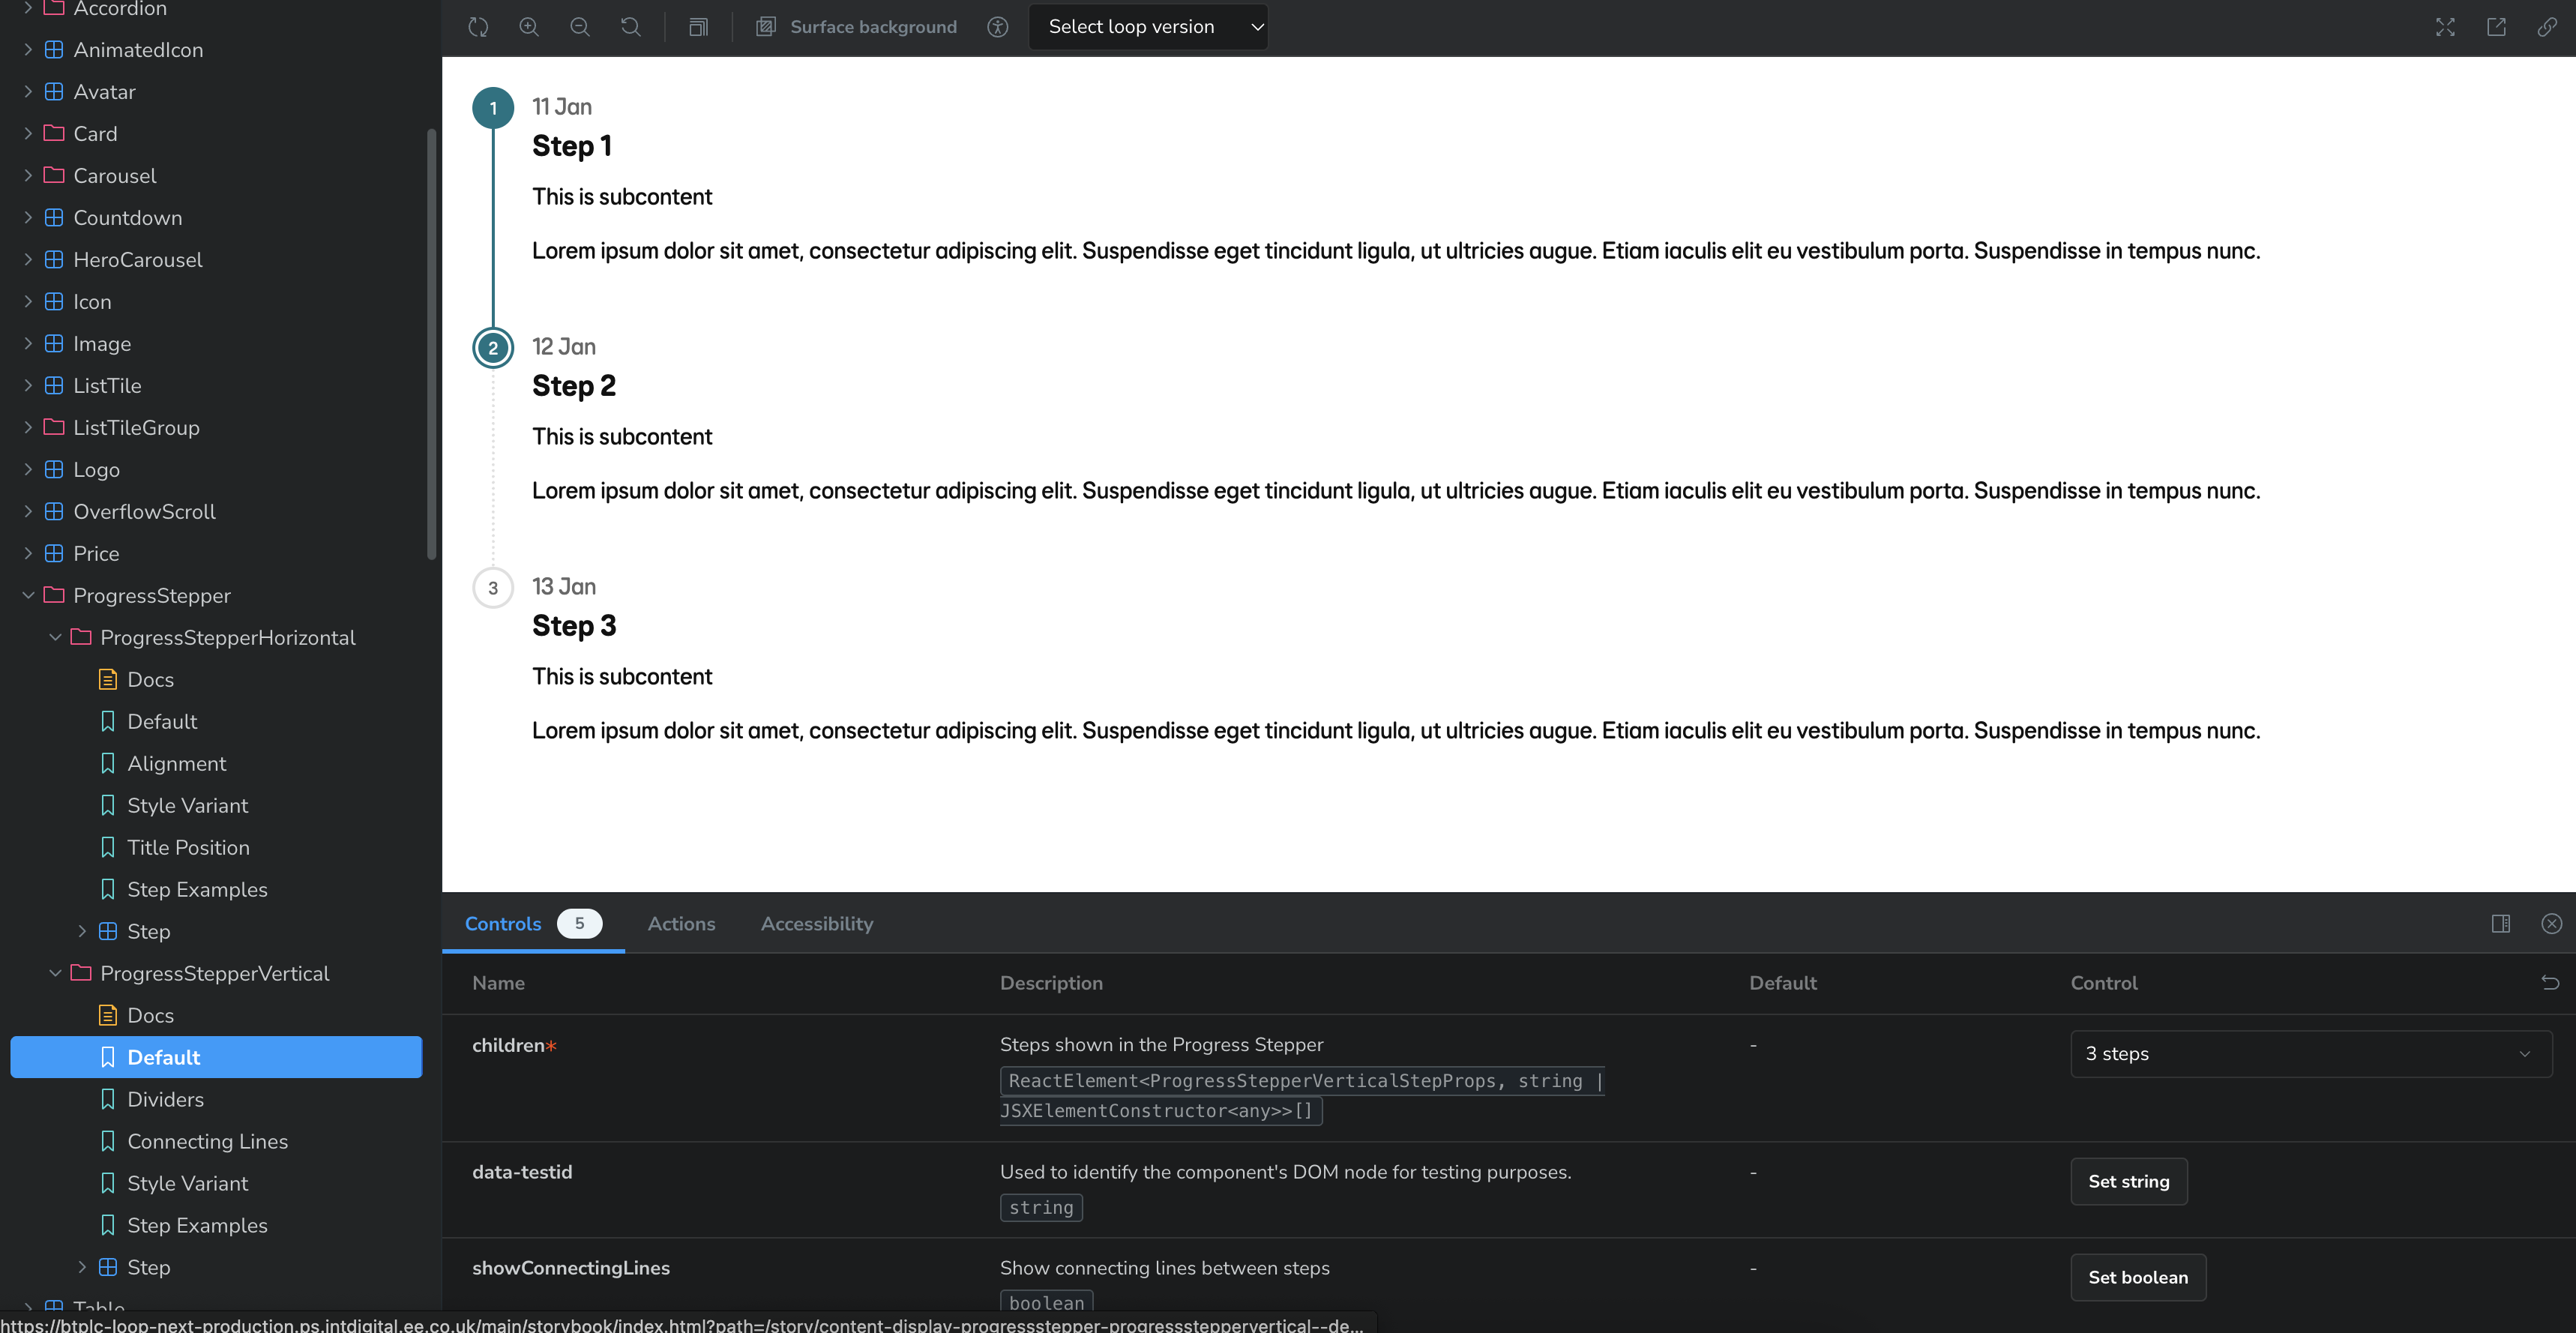This screenshot has width=2576, height=1333.
Task: Reset controls with the undo icon
Action: 2550,983
